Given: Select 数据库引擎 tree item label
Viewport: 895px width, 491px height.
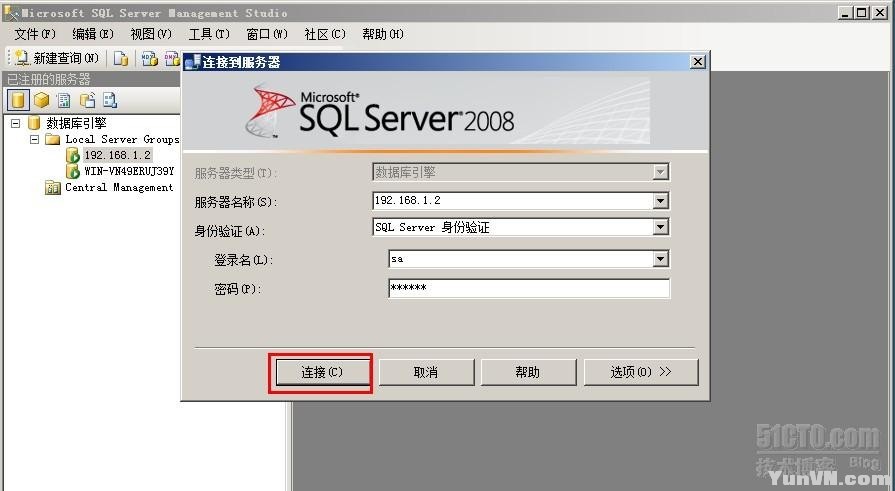Looking at the screenshot, I should pos(76,123).
